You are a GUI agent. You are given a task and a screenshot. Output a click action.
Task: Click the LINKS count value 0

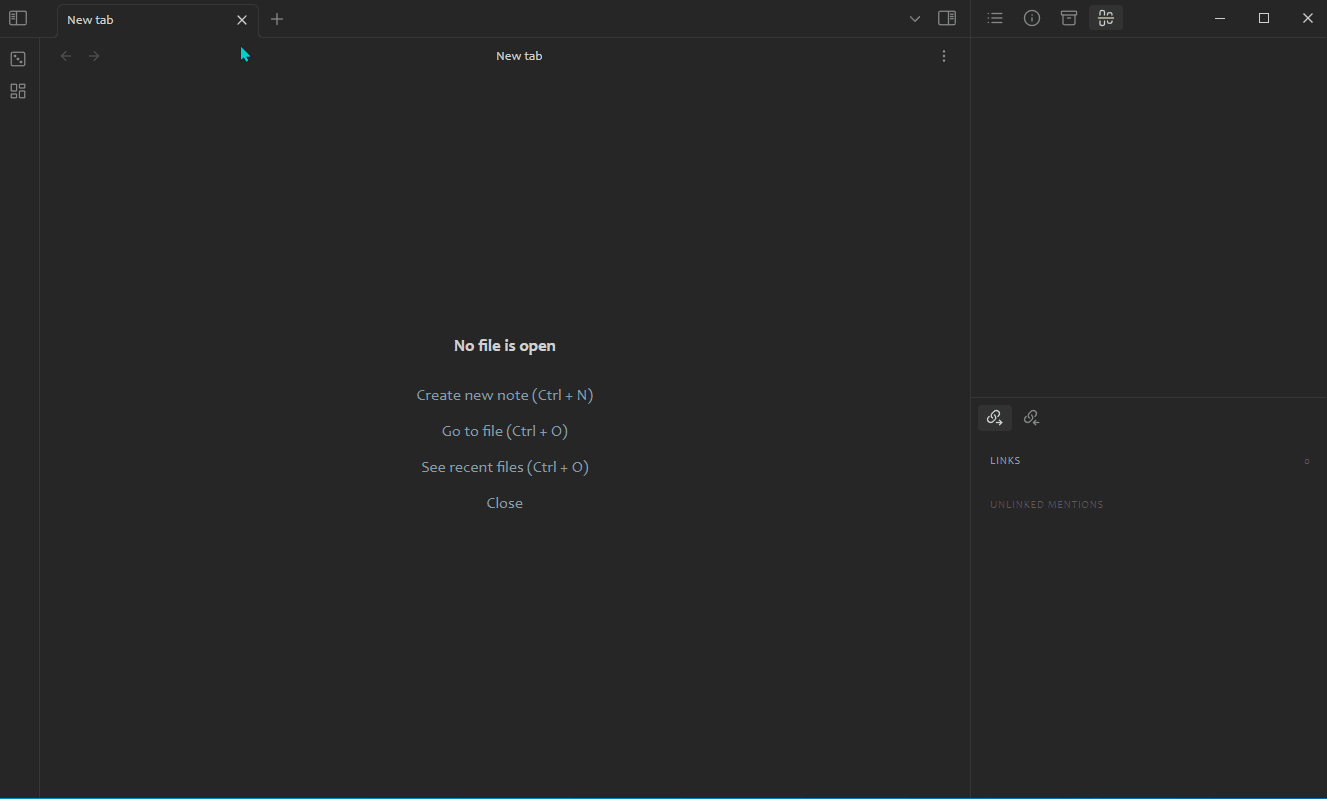[x=1307, y=462]
